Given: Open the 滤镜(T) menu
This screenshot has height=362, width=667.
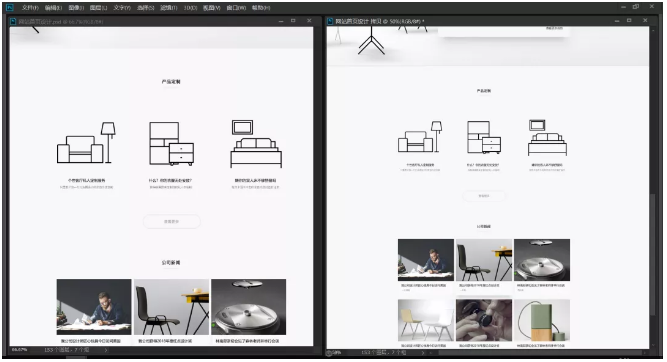Looking at the screenshot, I should [x=168, y=8].
